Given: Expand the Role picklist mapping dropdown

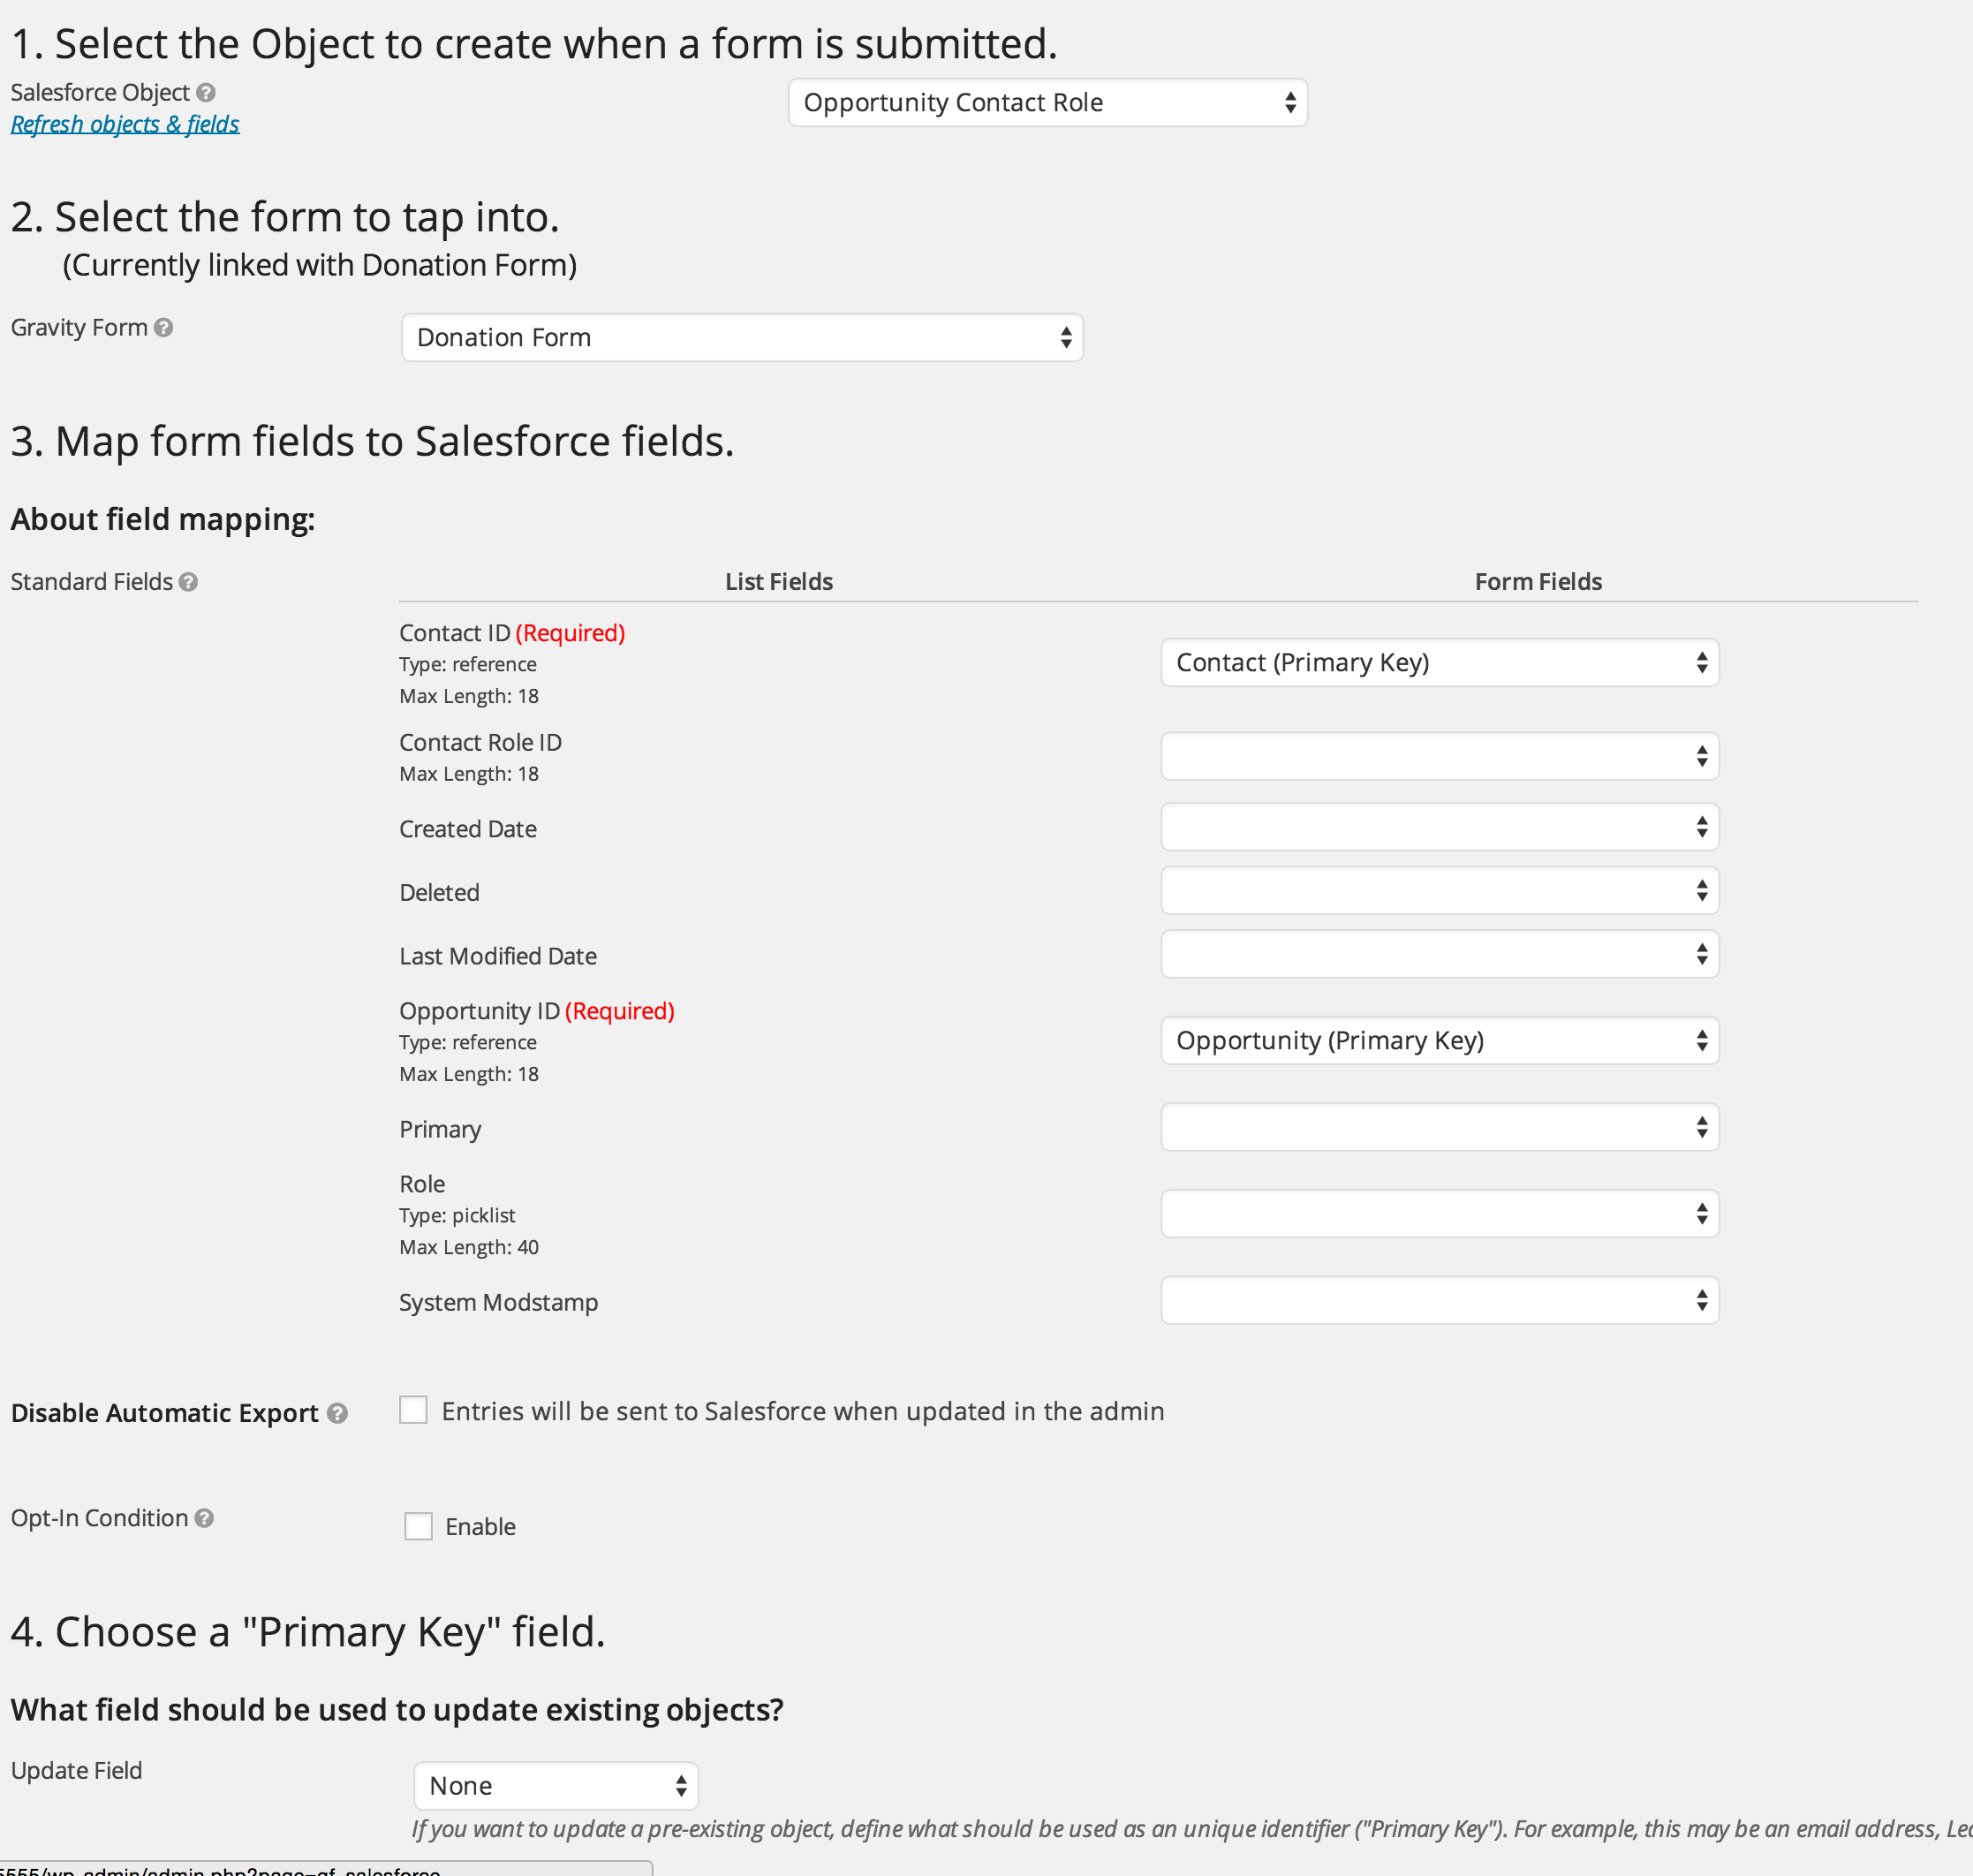Looking at the screenshot, I should coord(1439,1214).
